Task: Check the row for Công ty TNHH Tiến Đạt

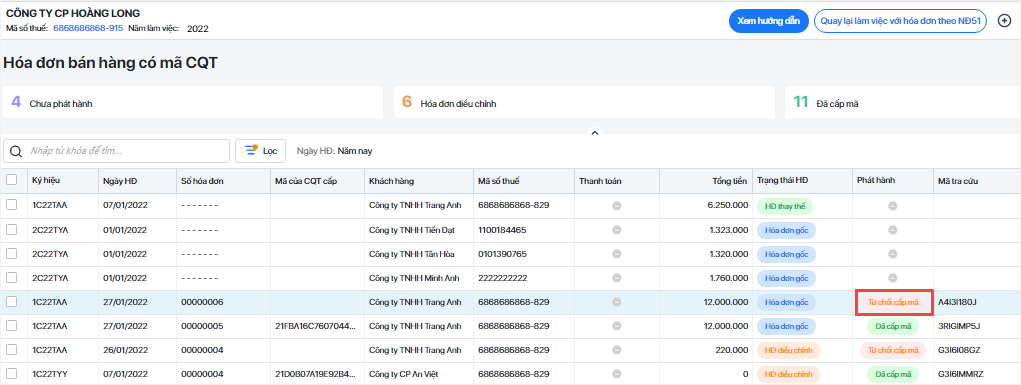Action: [x=12, y=230]
